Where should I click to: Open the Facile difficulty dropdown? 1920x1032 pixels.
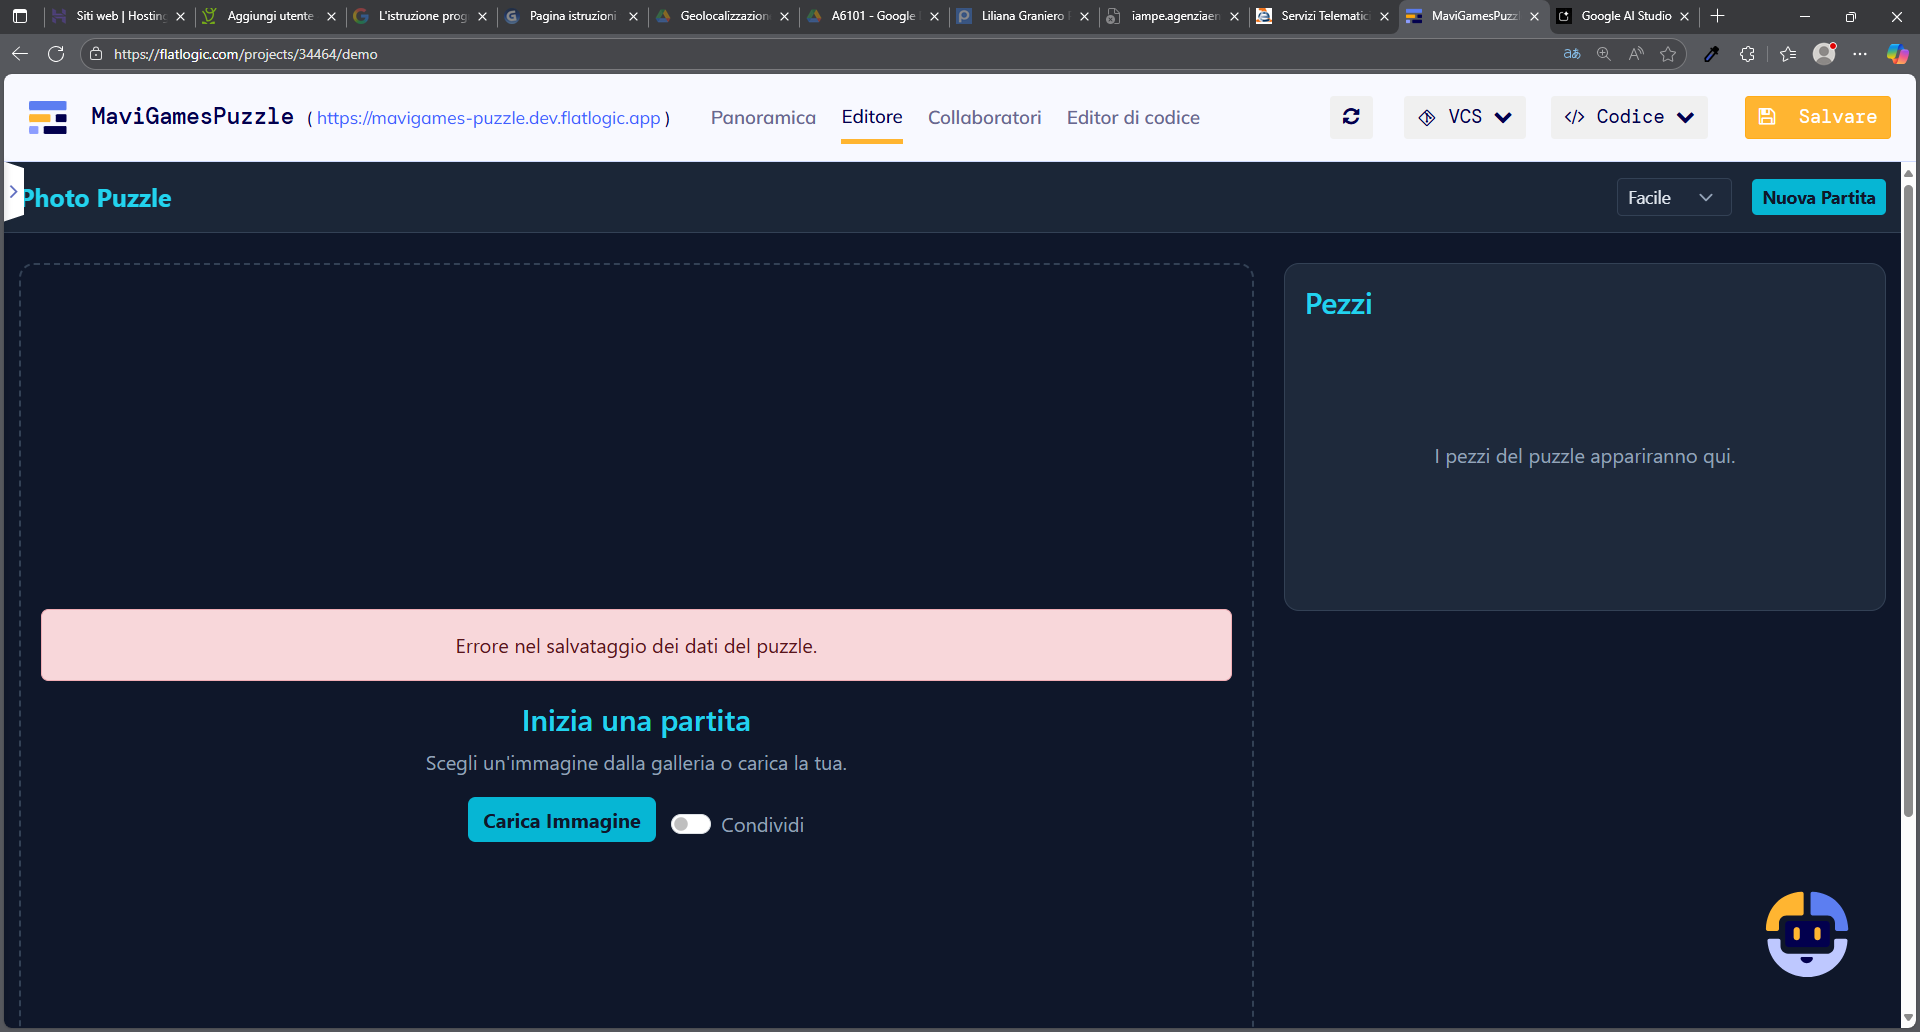1672,198
